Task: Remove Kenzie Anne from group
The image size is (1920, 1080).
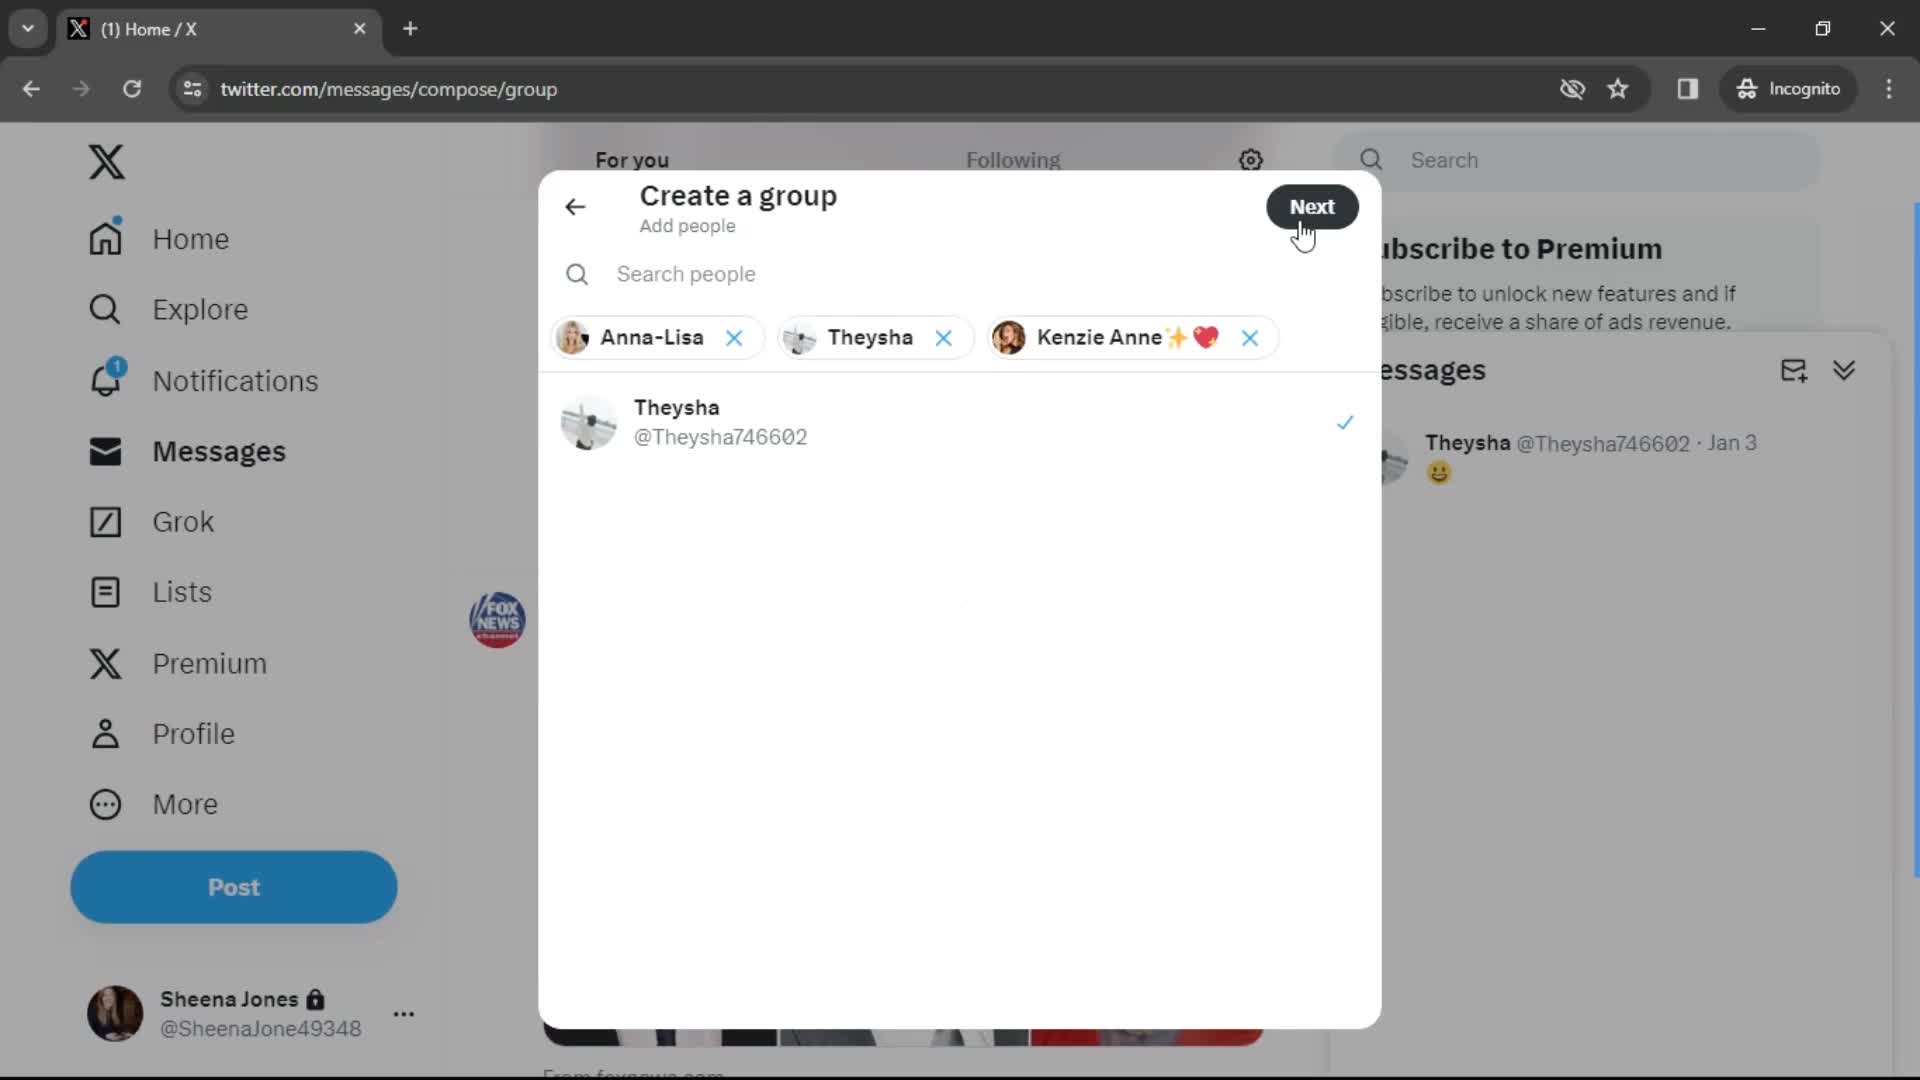Action: pyautogui.click(x=1250, y=338)
